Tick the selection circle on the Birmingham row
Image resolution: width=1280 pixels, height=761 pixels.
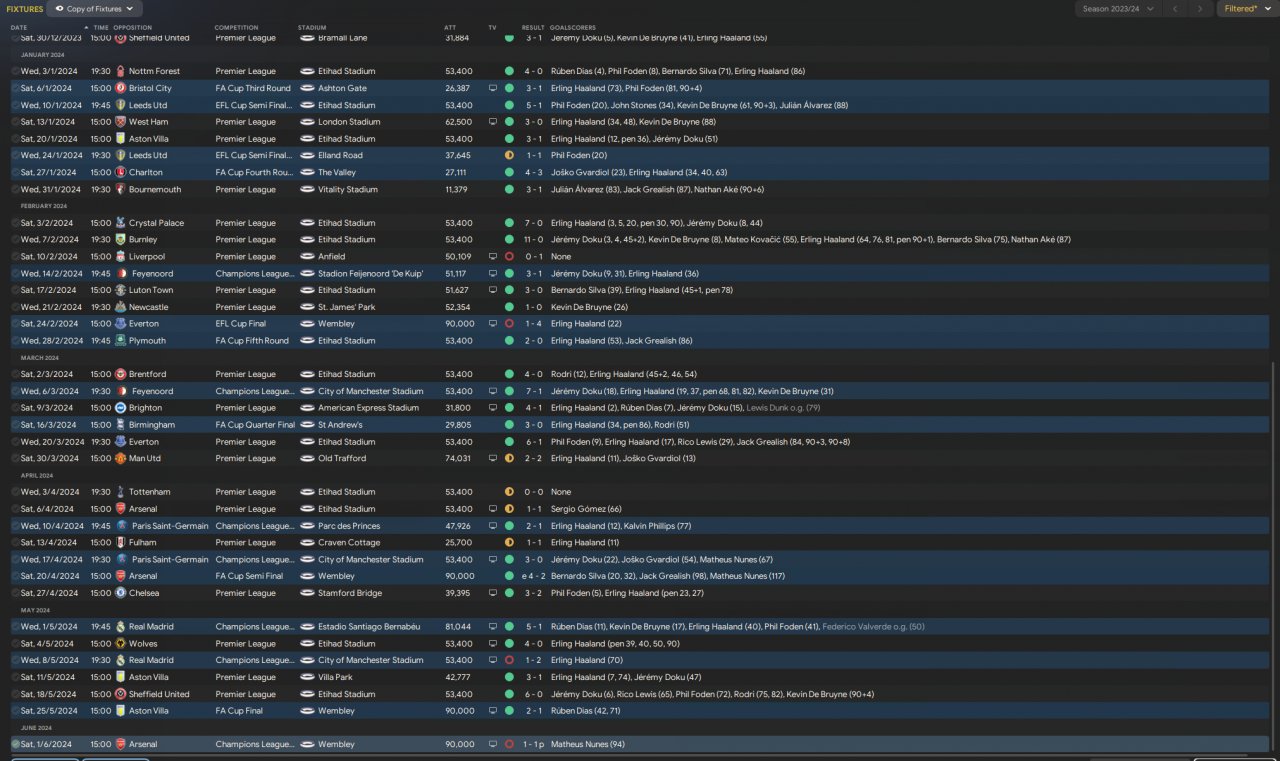[x=15, y=425]
